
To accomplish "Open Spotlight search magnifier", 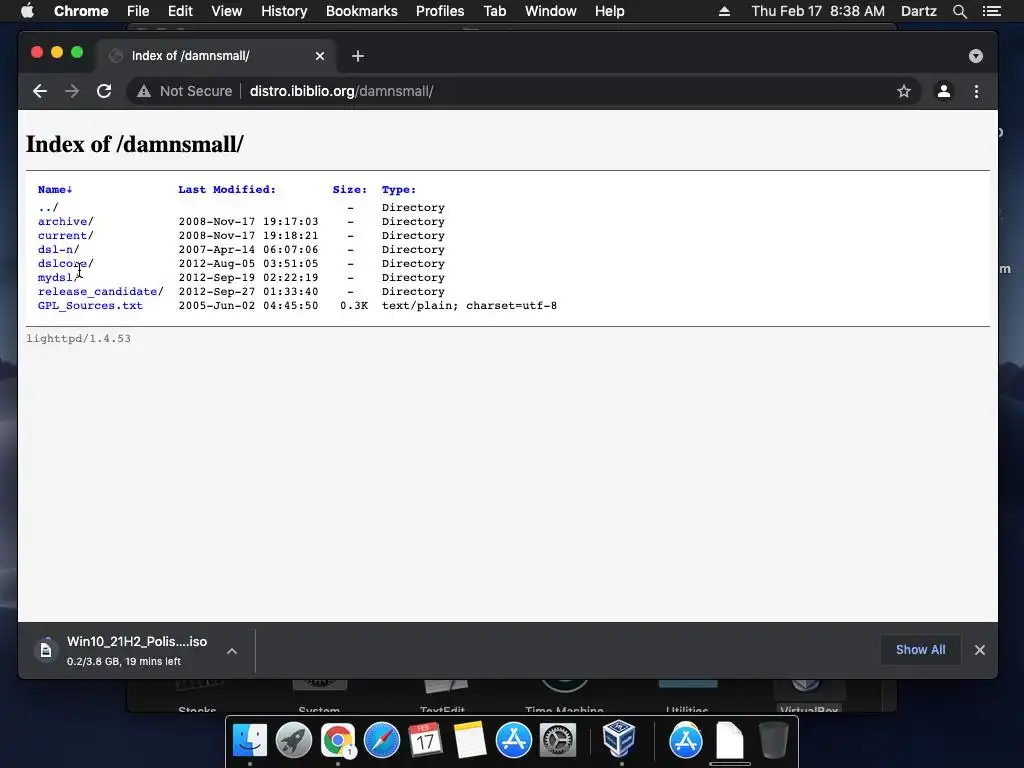I will point(959,11).
